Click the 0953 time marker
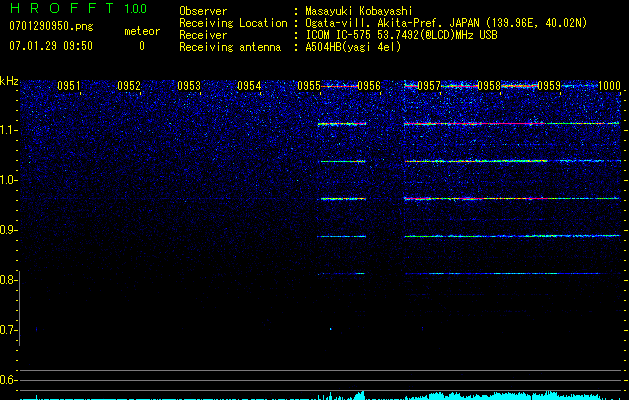This screenshot has width=629, height=400. [189, 86]
